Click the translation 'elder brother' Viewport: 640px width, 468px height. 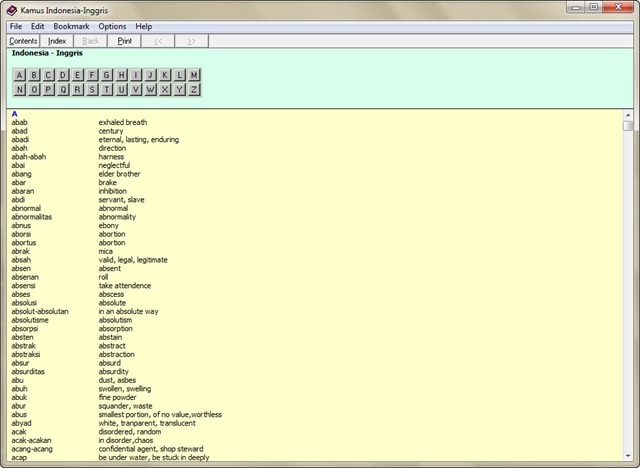click(x=119, y=174)
